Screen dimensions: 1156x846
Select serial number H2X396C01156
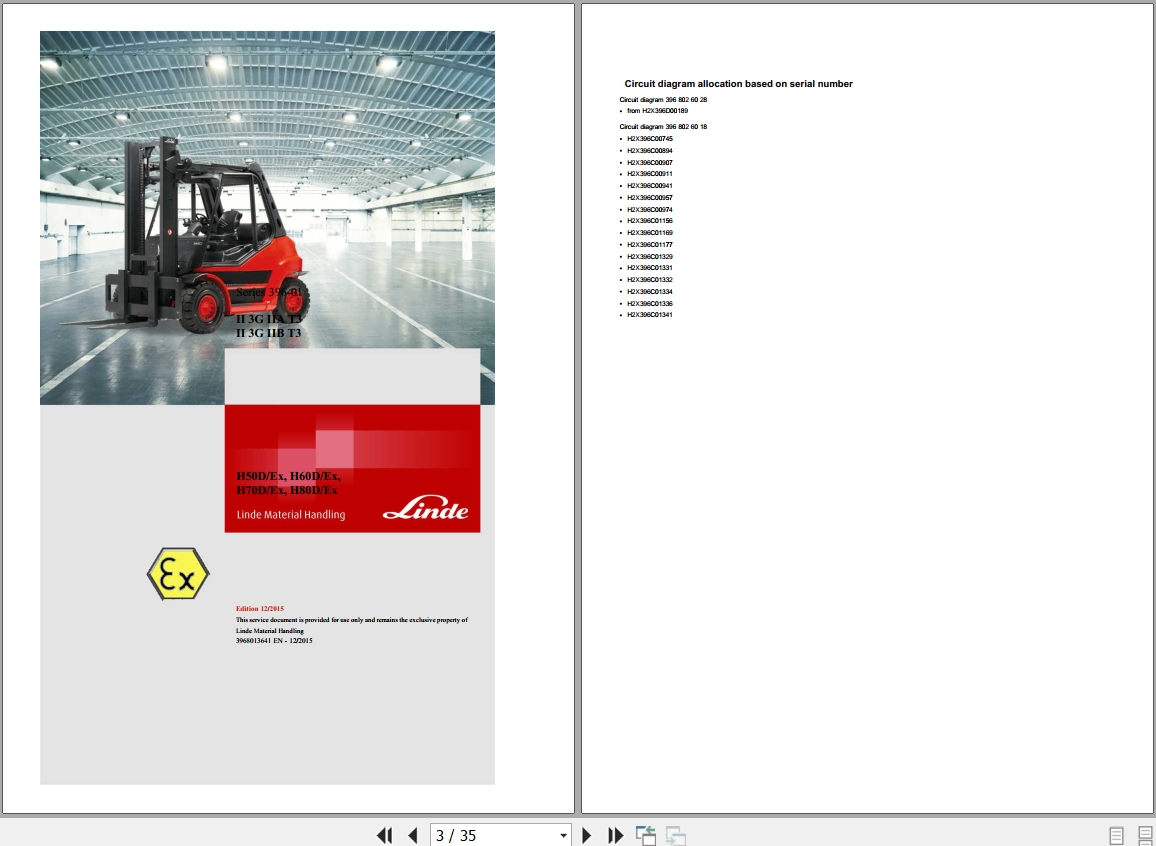coord(650,220)
